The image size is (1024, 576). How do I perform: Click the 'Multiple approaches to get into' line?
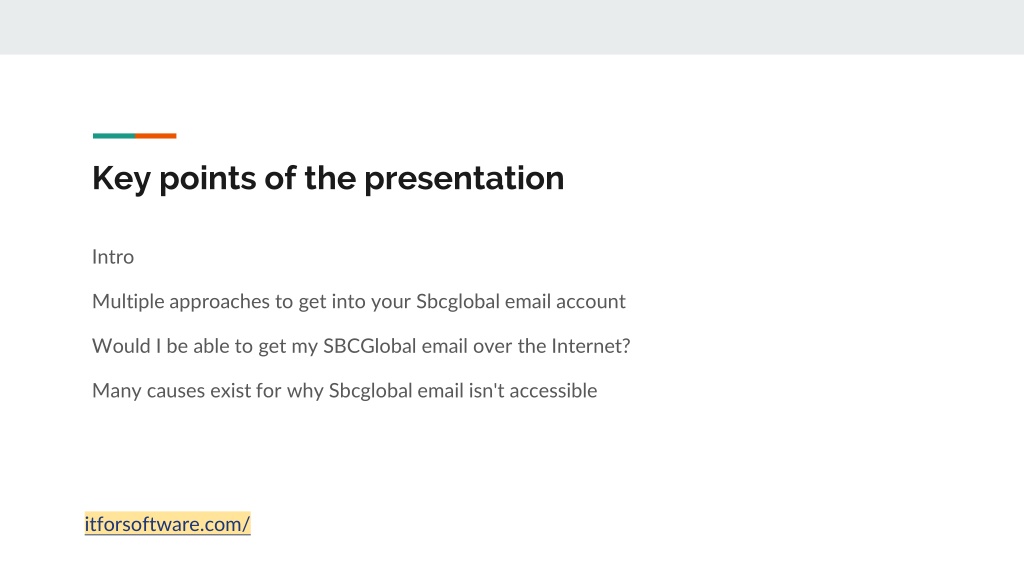[x=359, y=302]
